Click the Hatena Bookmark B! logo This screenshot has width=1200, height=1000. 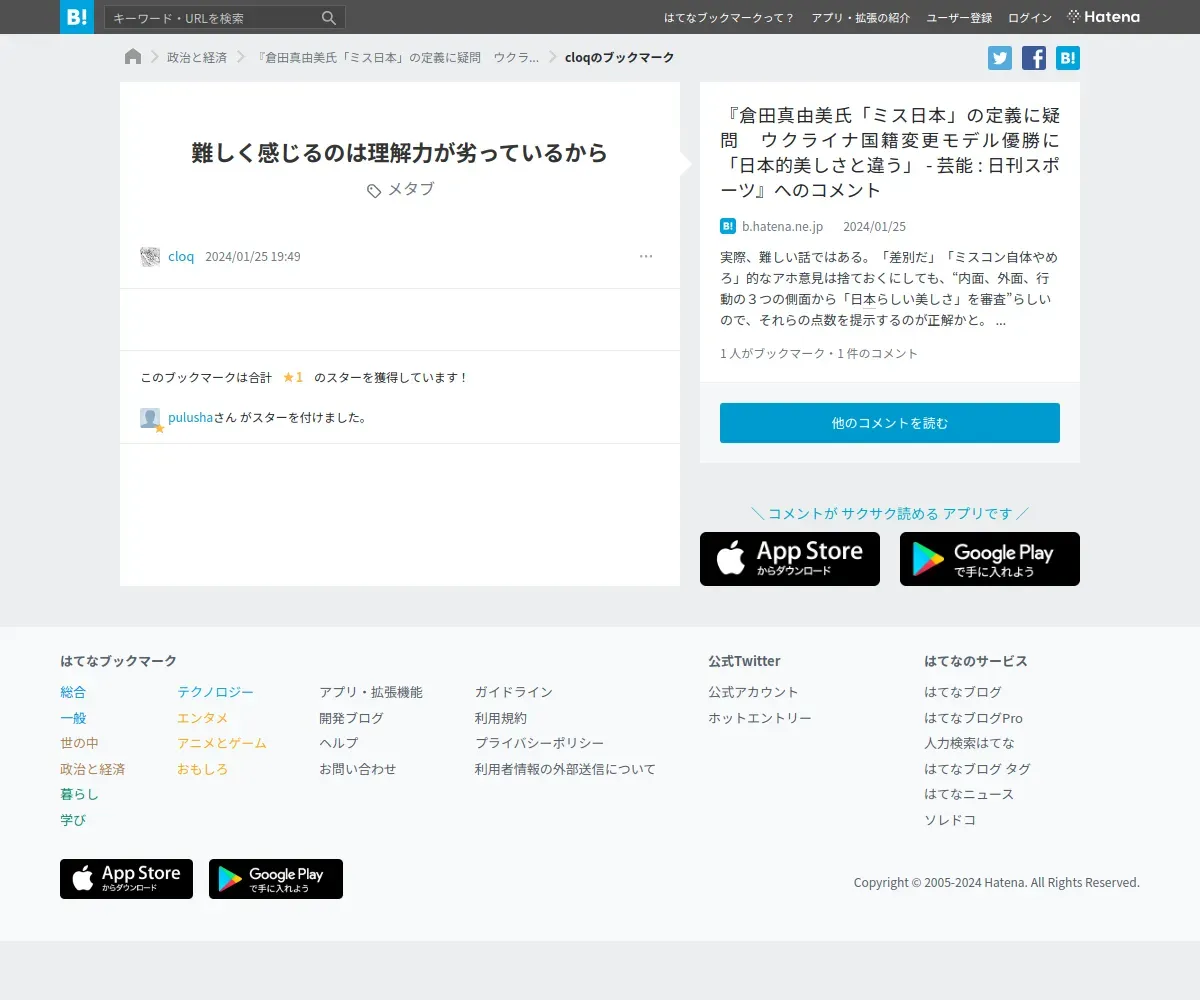click(x=77, y=17)
